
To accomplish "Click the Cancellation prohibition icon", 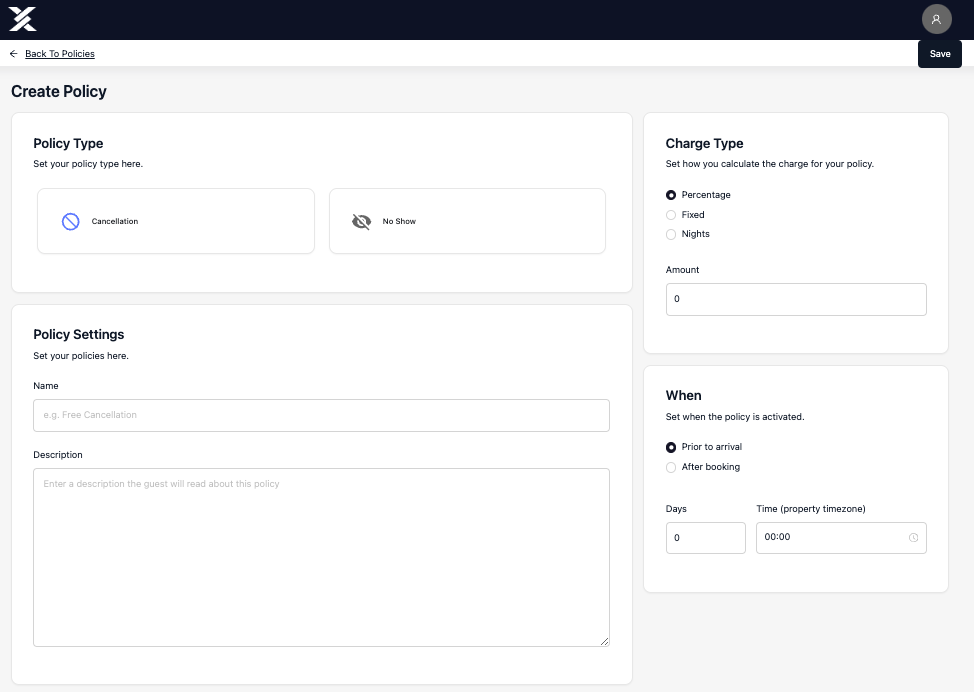I will (x=71, y=221).
